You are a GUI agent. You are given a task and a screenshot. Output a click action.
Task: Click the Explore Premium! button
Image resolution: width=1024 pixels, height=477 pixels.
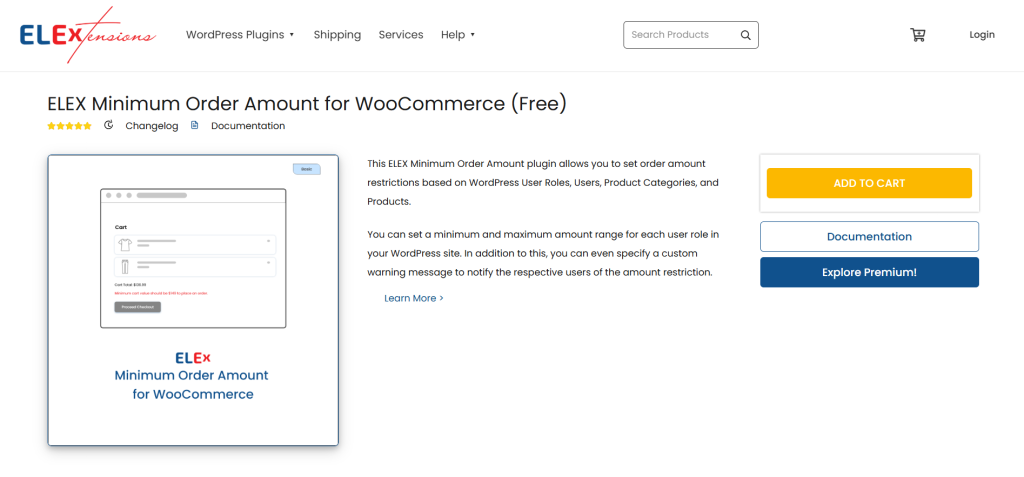[x=869, y=272]
